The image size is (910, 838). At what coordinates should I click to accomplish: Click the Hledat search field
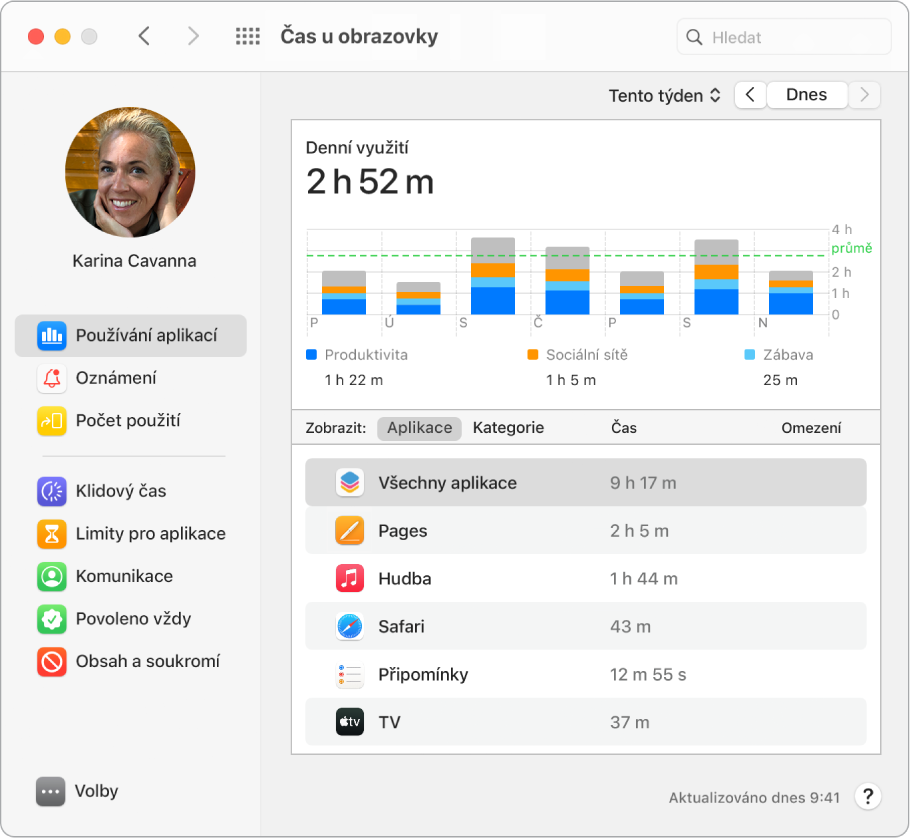(x=785, y=38)
